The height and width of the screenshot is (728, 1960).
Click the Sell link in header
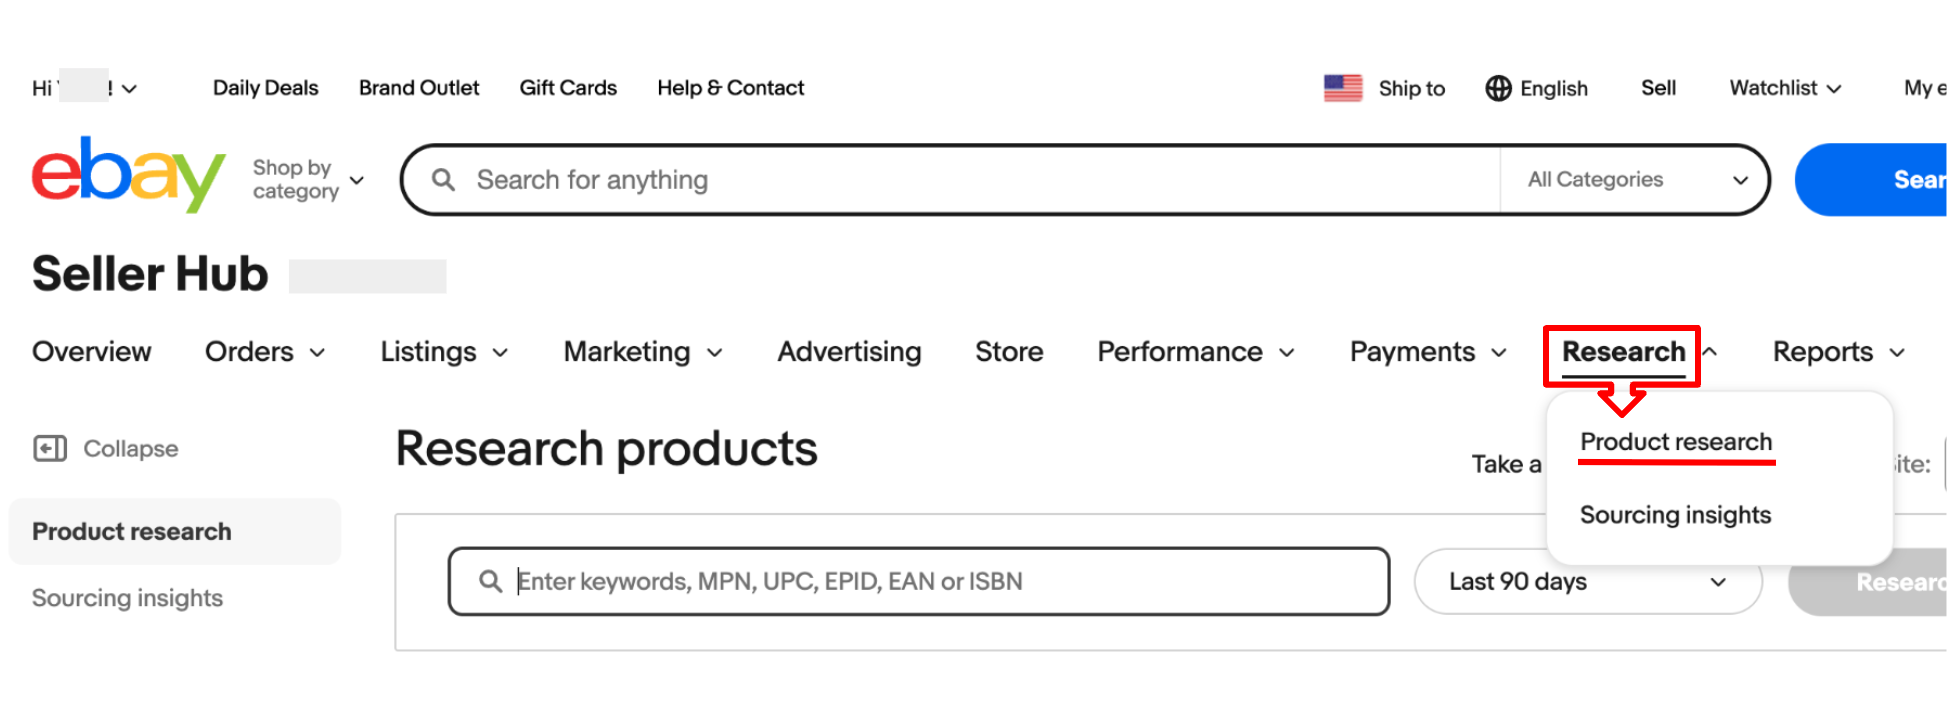(x=1658, y=88)
